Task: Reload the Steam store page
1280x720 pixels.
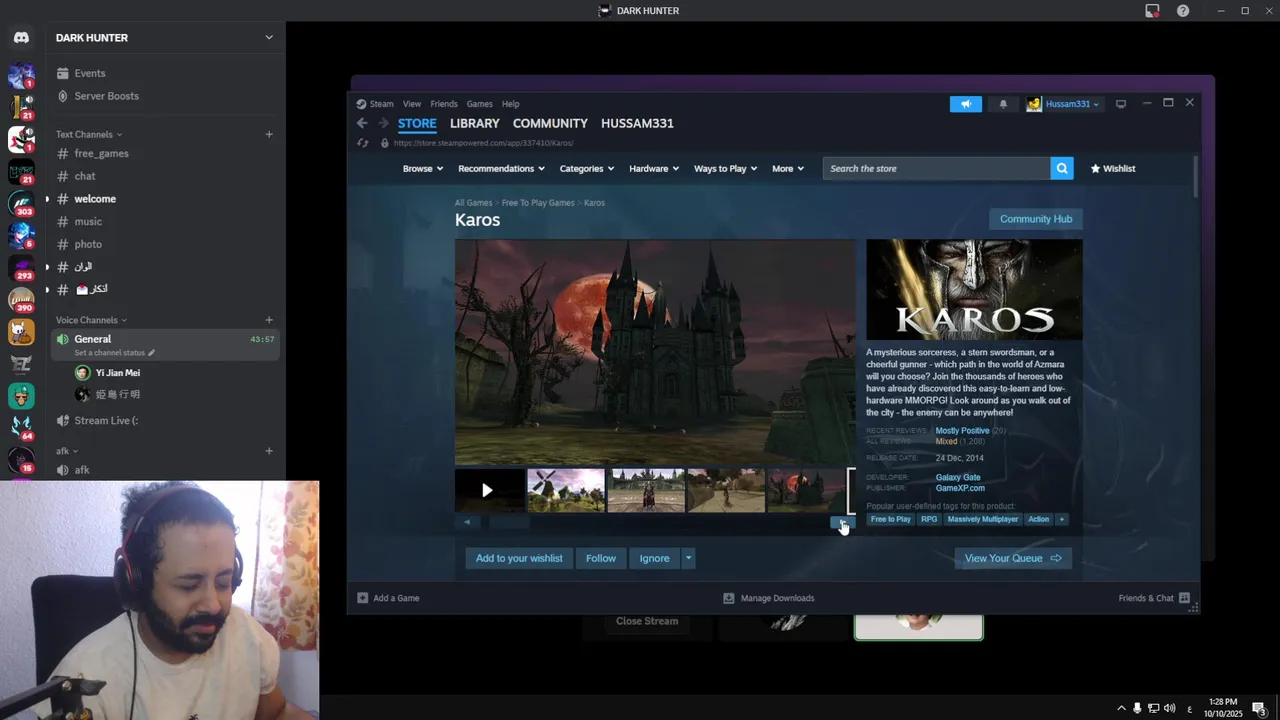Action: click(363, 143)
